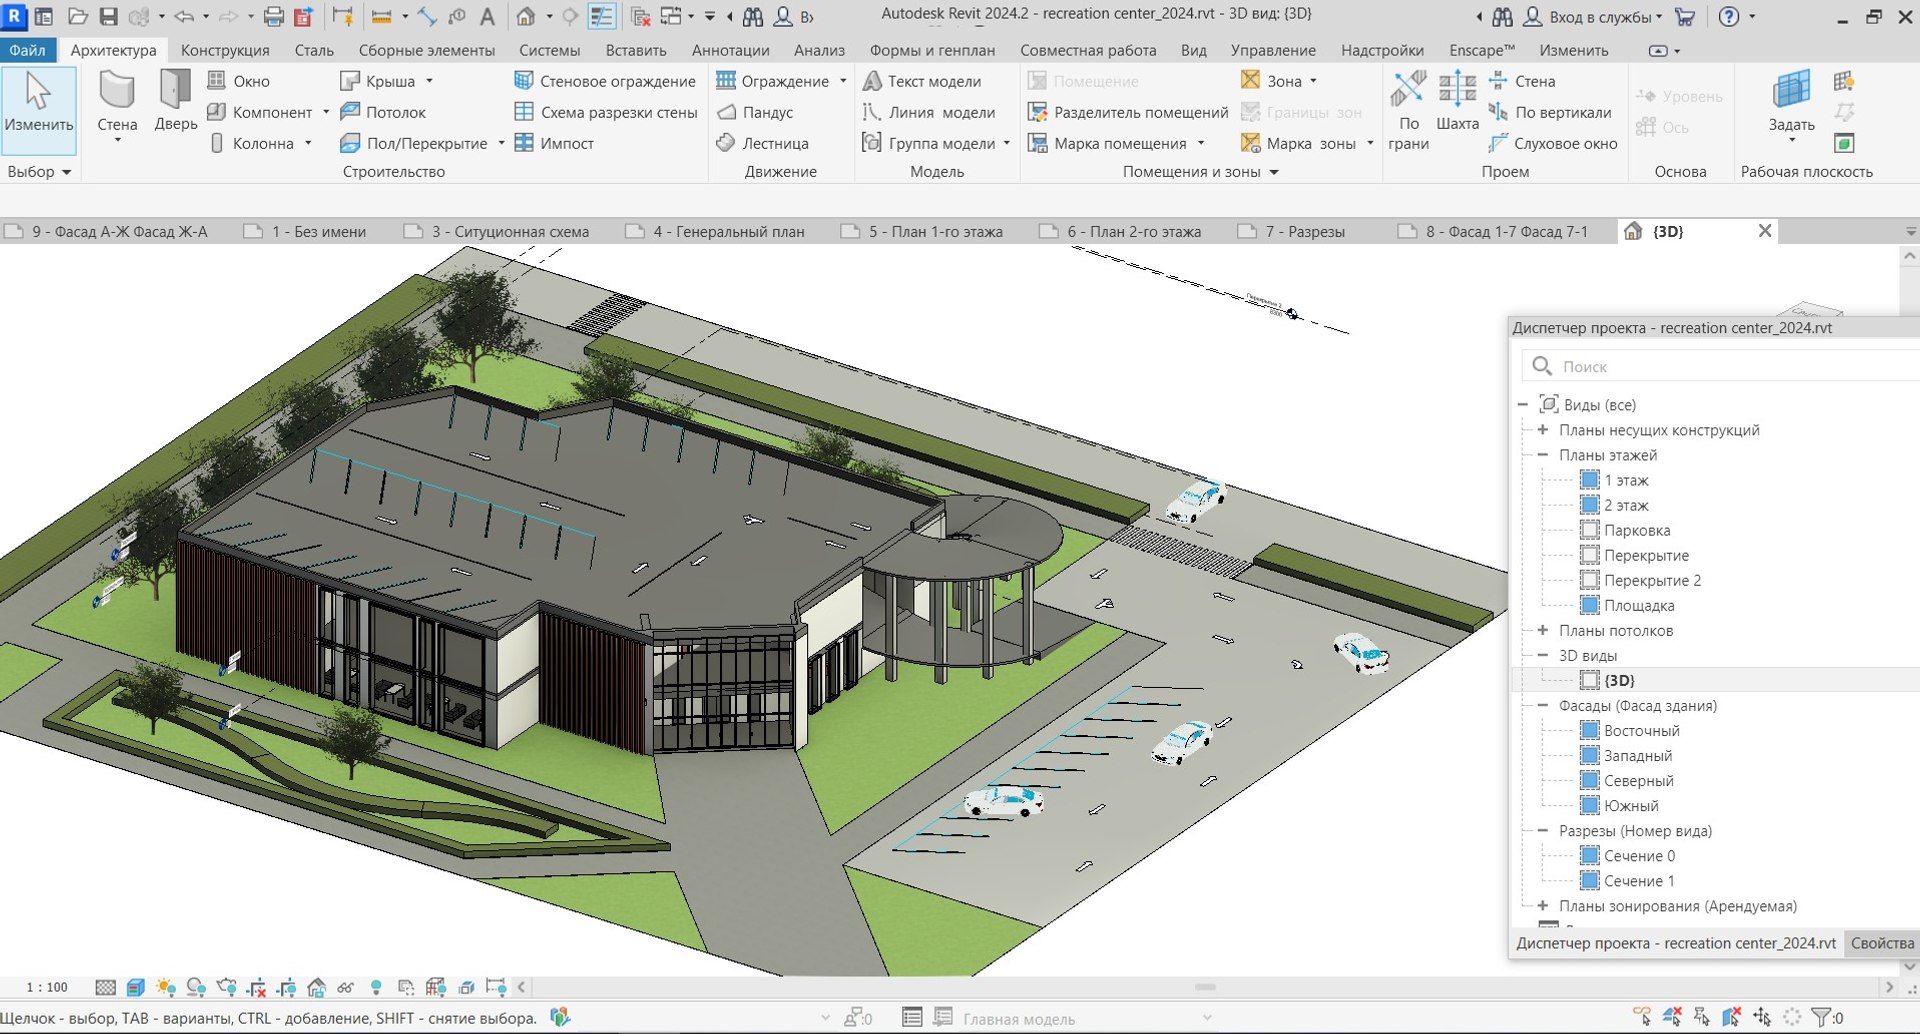Expand Планы зонирования (Арендуемая) node

click(1543, 905)
